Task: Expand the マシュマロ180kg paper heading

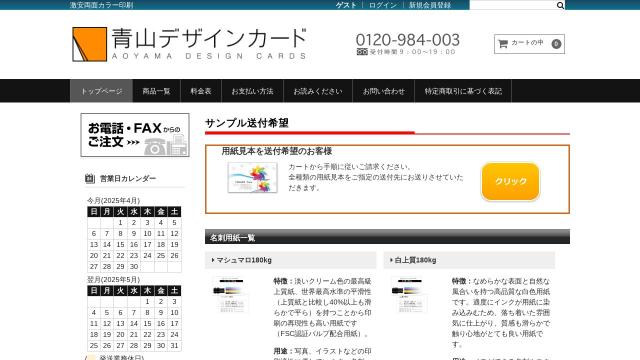Action: pos(290,260)
